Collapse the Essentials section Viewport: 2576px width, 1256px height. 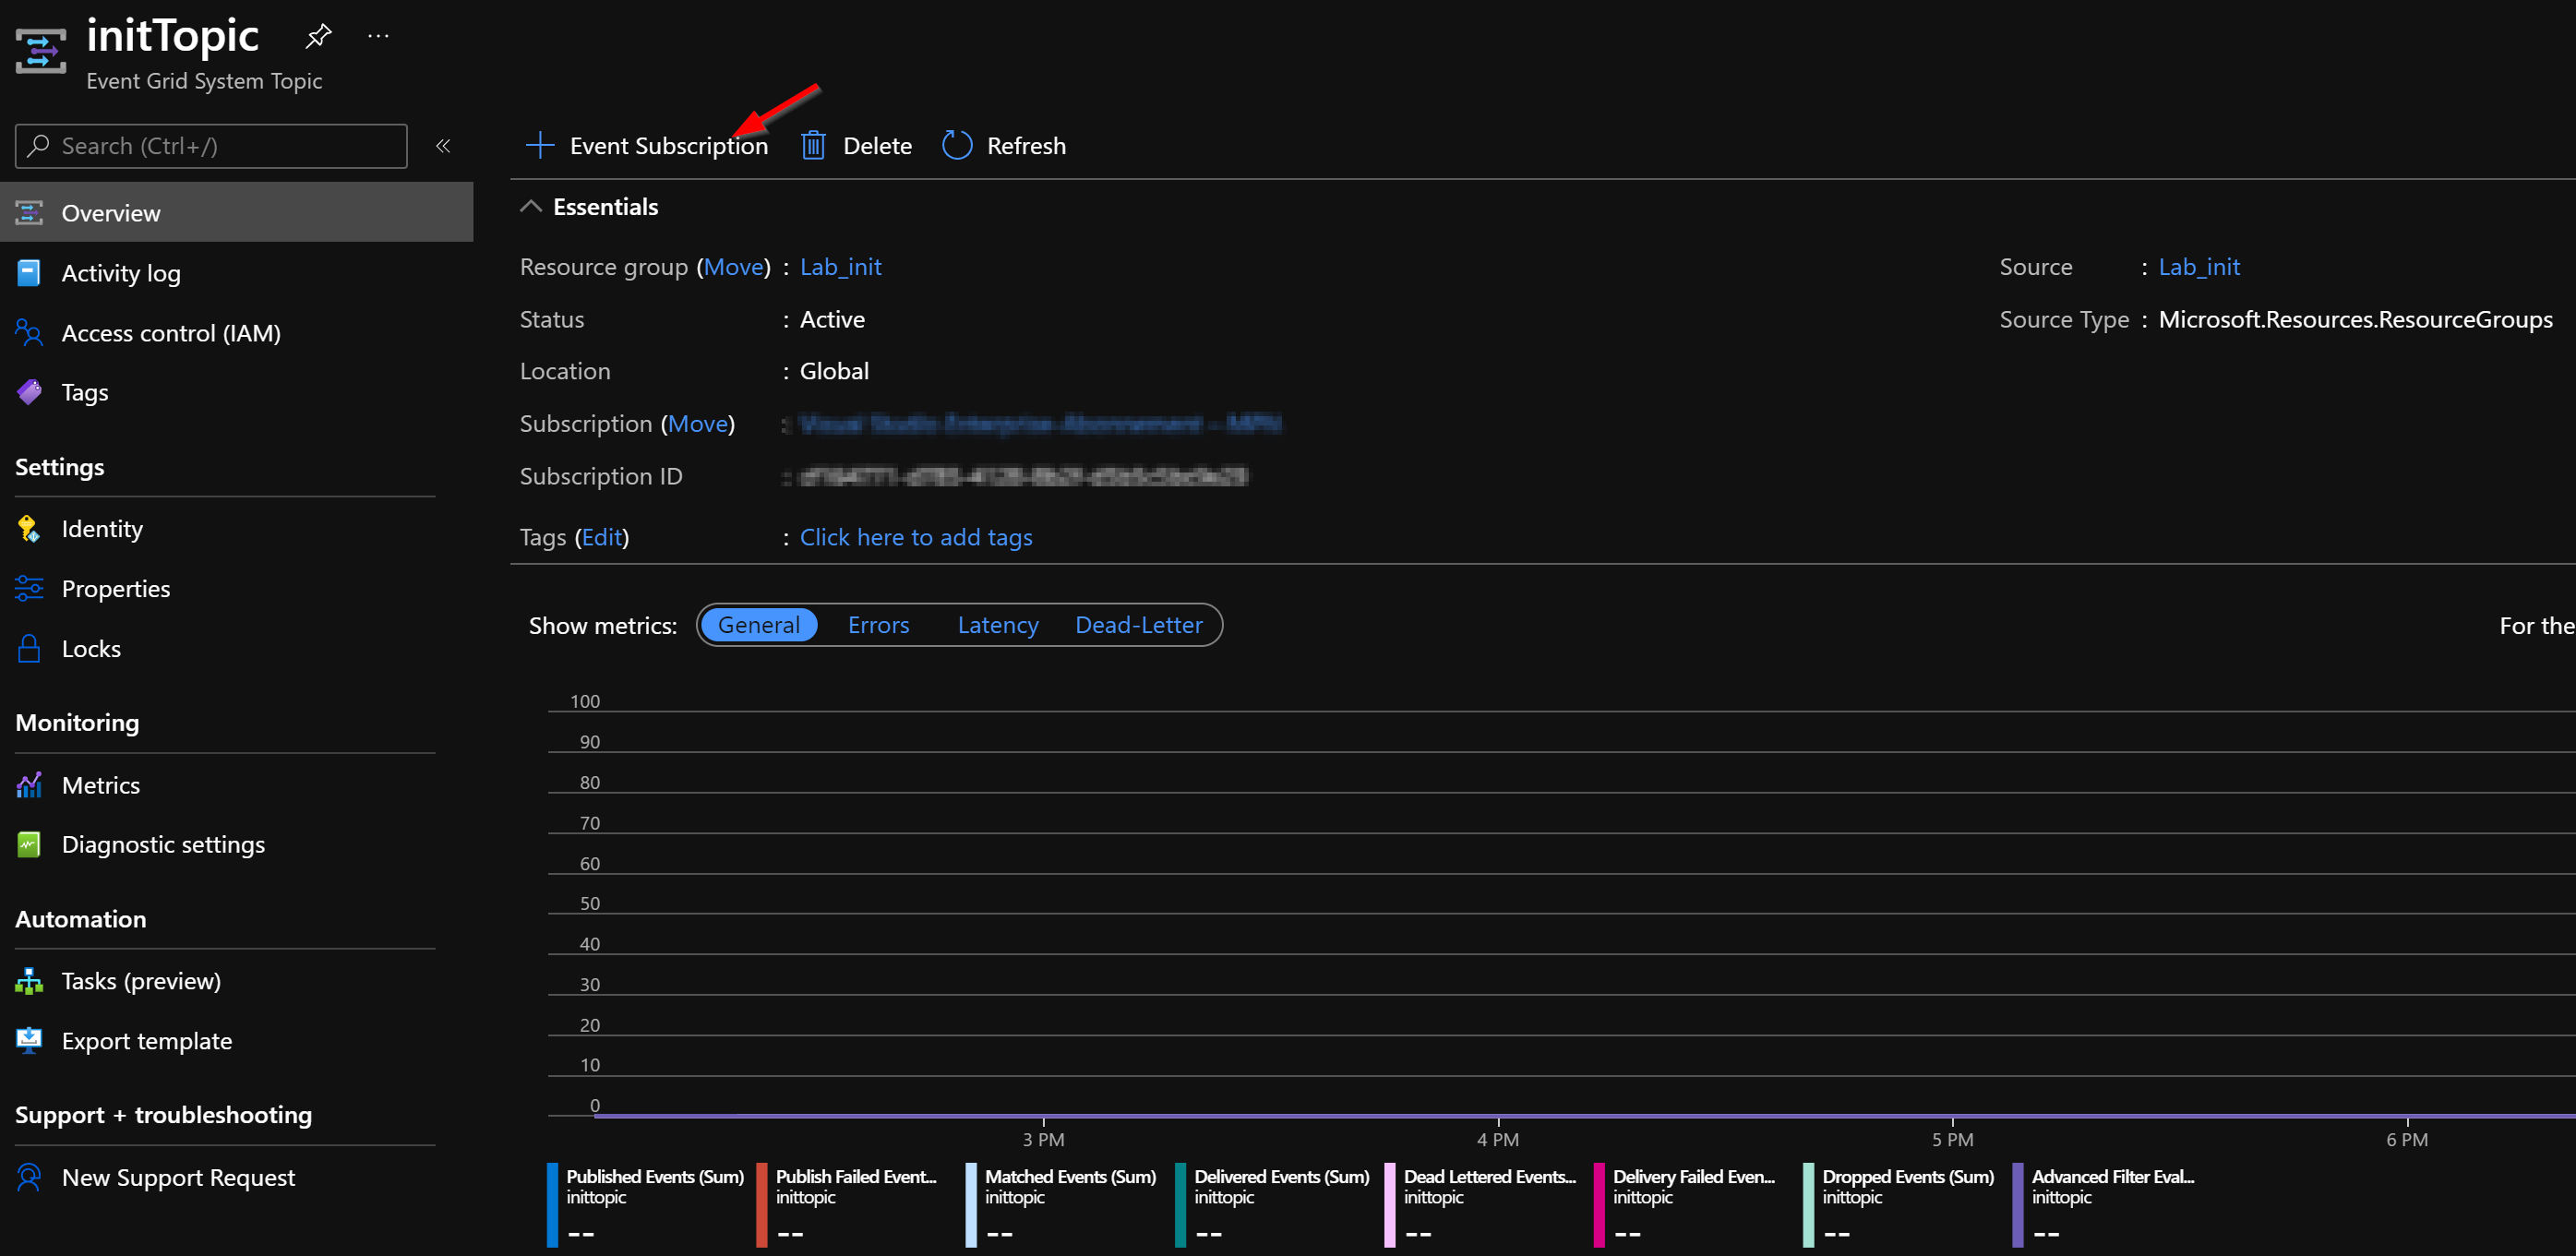click(531, 206)
